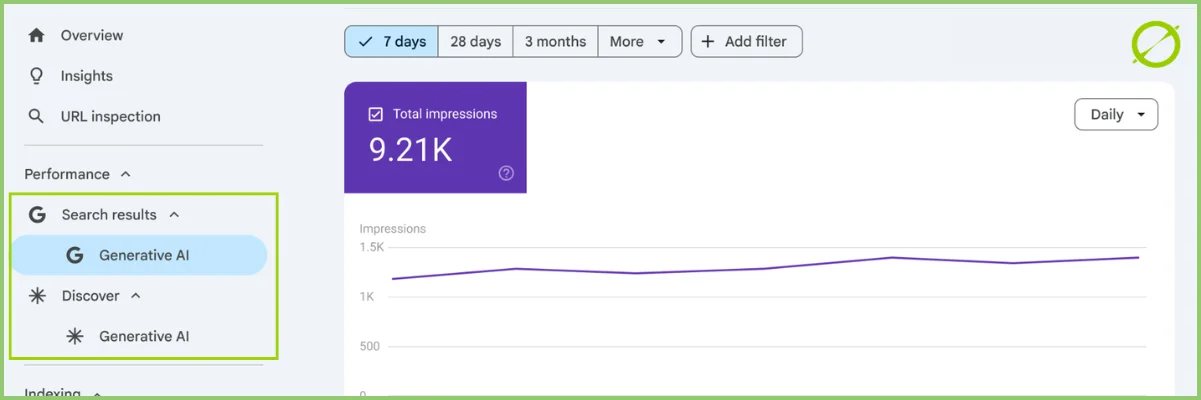Image resolution: width=1201 pixels, height=400 pixels.
Task: Collapse the Discover chevron
Action: pyautogui.click(x=136, y=296)
